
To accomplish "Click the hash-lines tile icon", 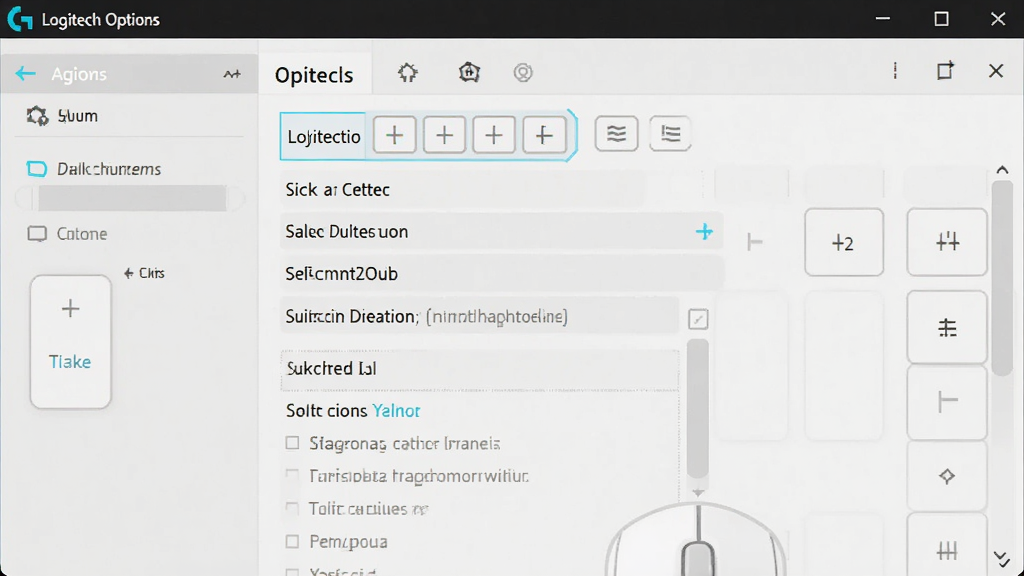I will click(x=947, y=327).
